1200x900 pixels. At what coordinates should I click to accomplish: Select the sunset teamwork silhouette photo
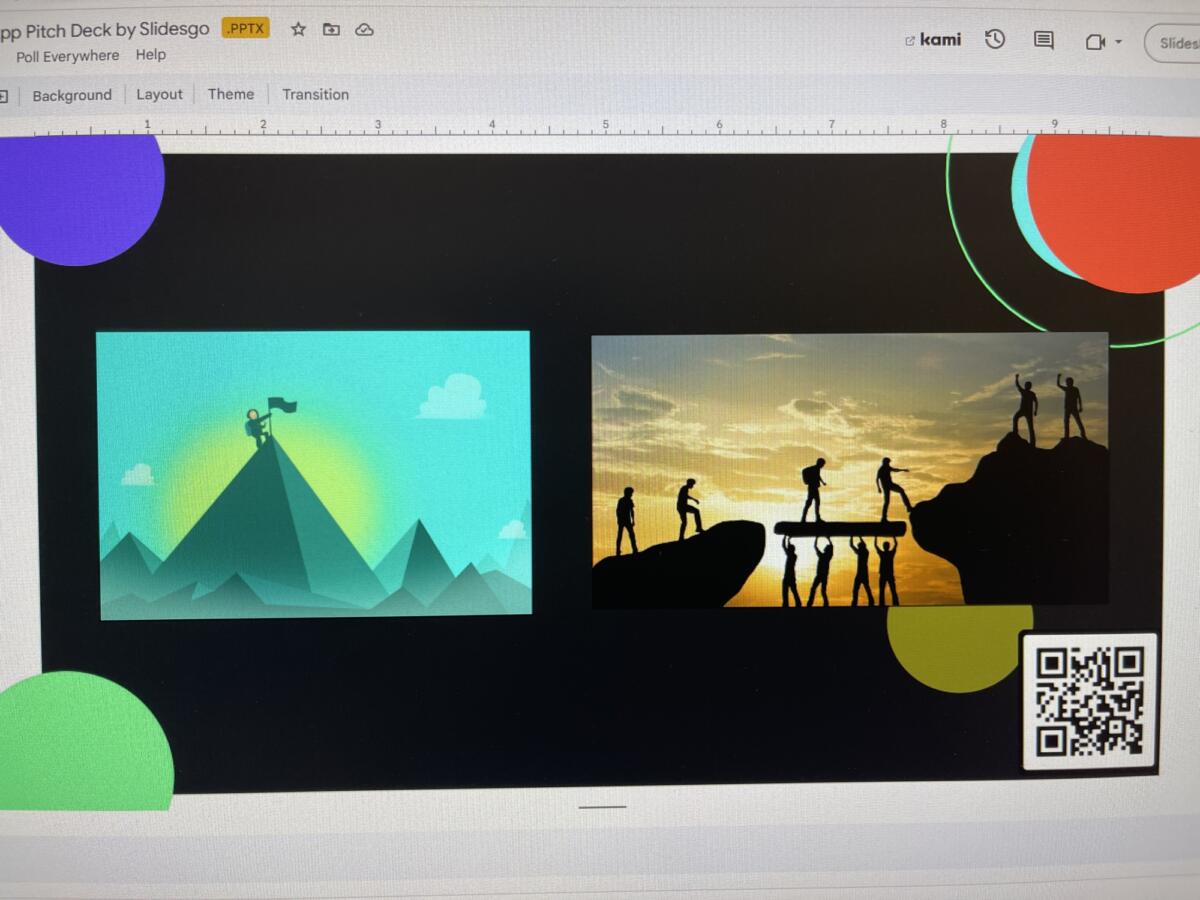pyautogui.click(x=850, y=470)
